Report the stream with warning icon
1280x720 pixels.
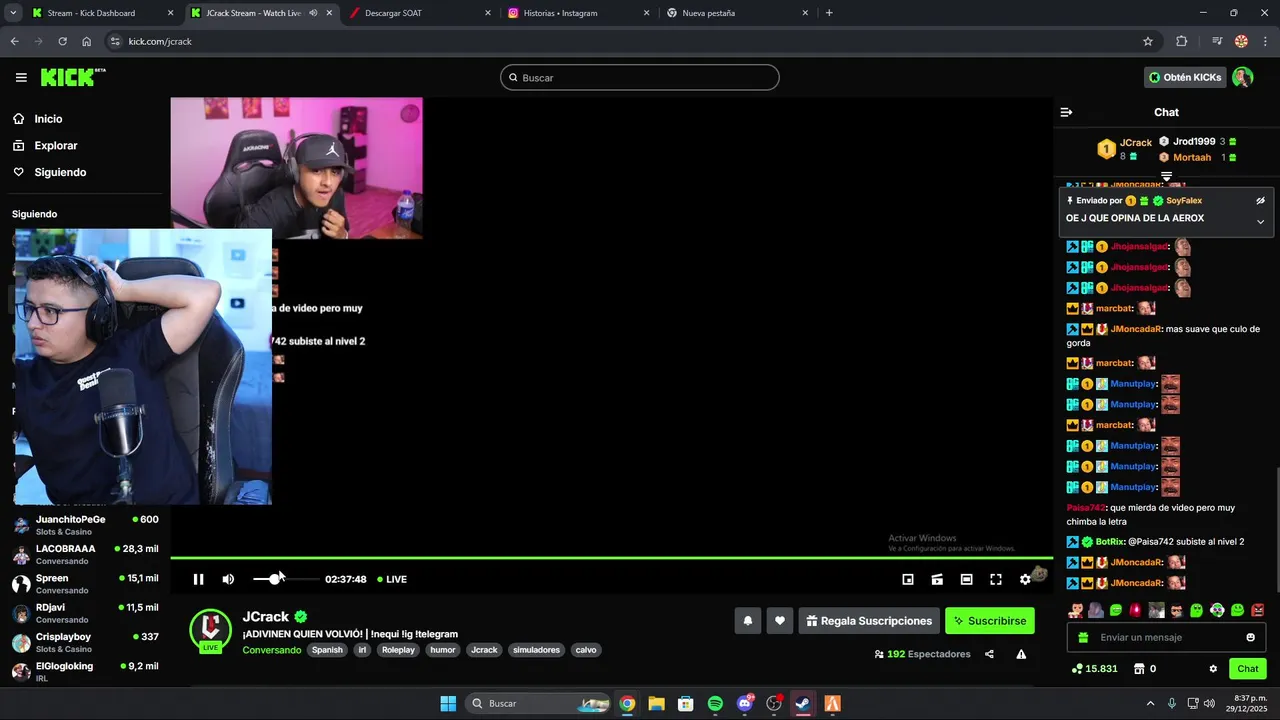pos(1021,654)
